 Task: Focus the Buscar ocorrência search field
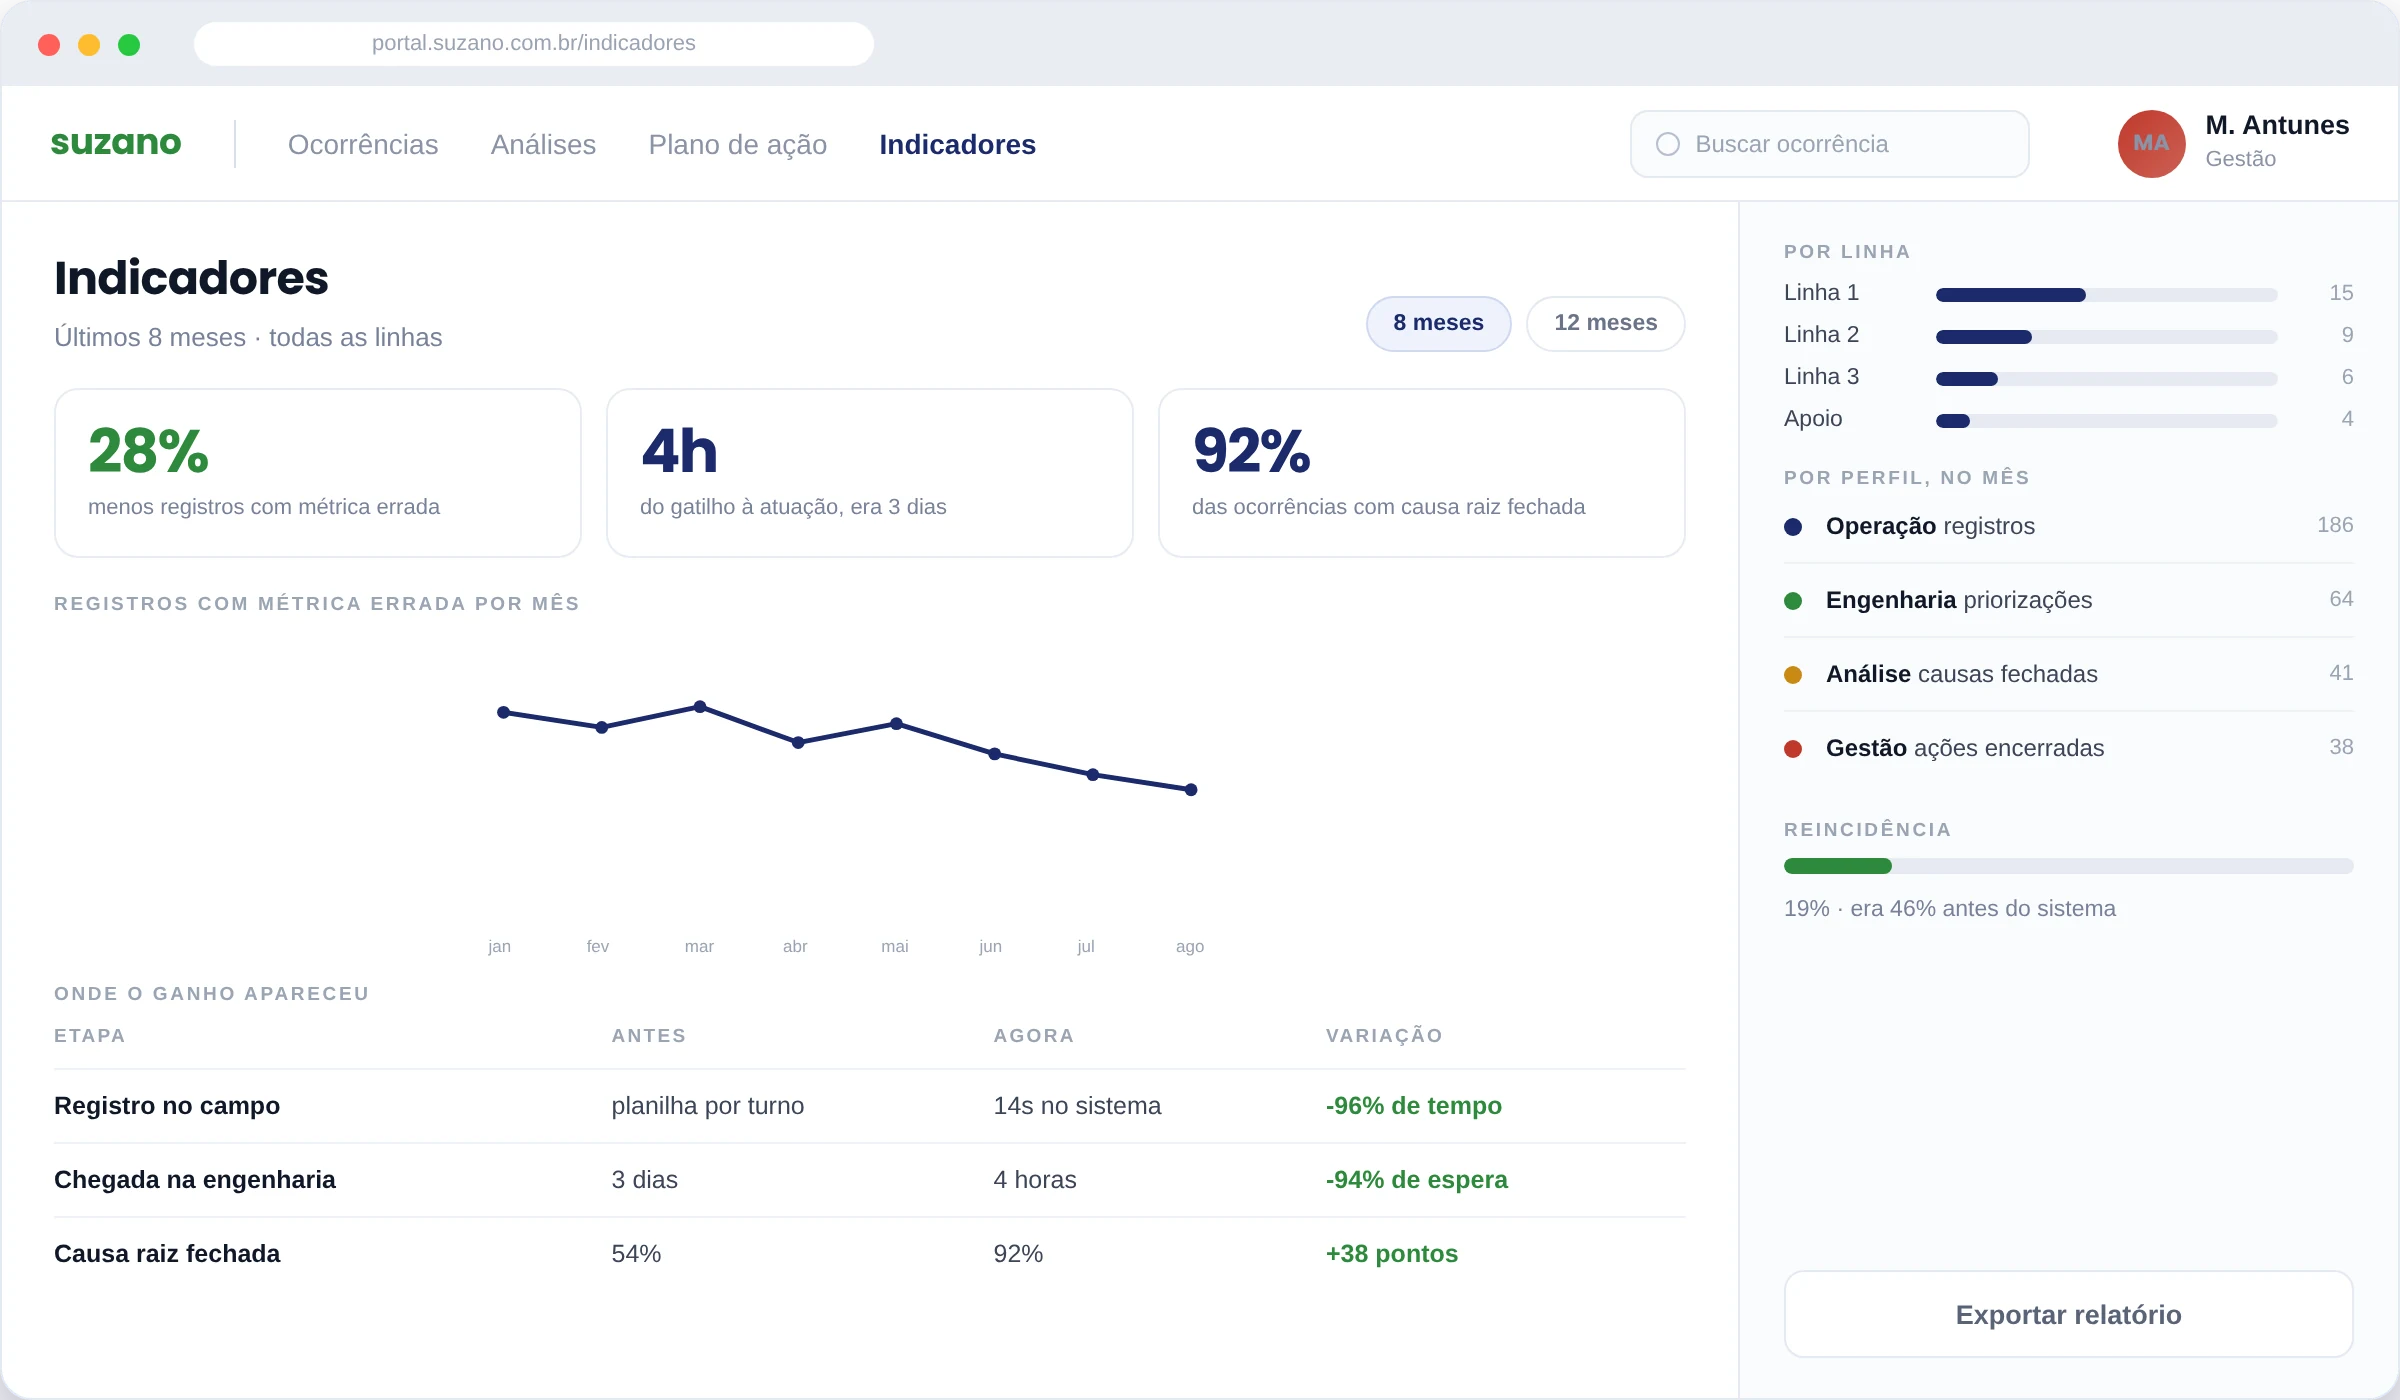coord(1829,144)
